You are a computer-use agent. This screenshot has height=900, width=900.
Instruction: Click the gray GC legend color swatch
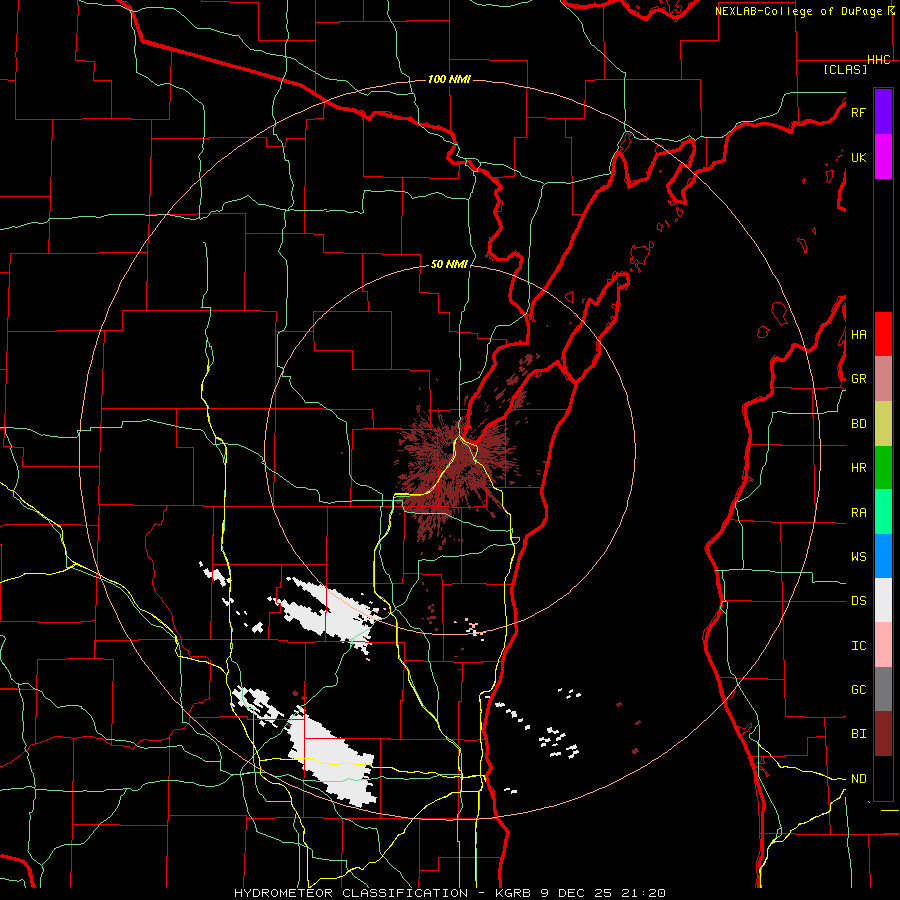(883, 689)
